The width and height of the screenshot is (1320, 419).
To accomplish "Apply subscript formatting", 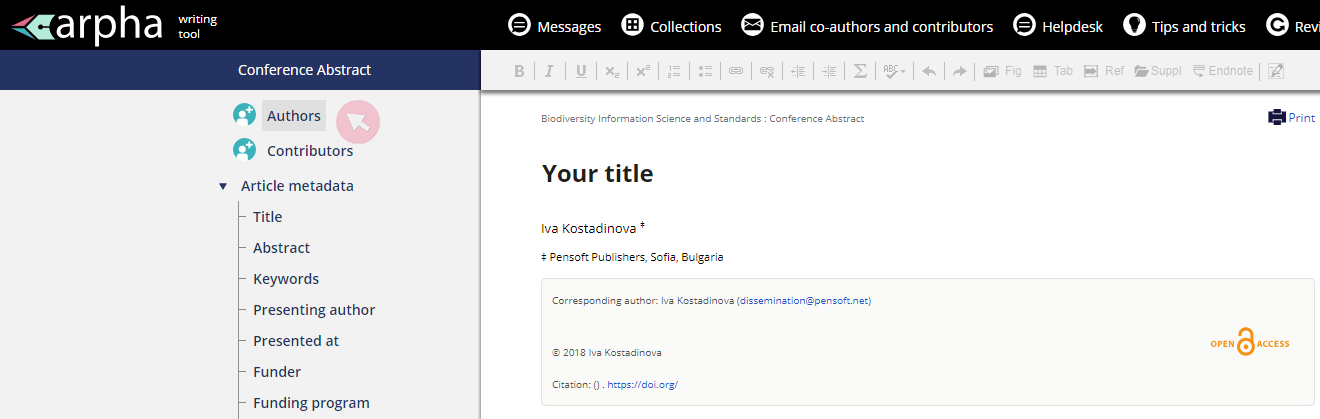I will point(611,71).
